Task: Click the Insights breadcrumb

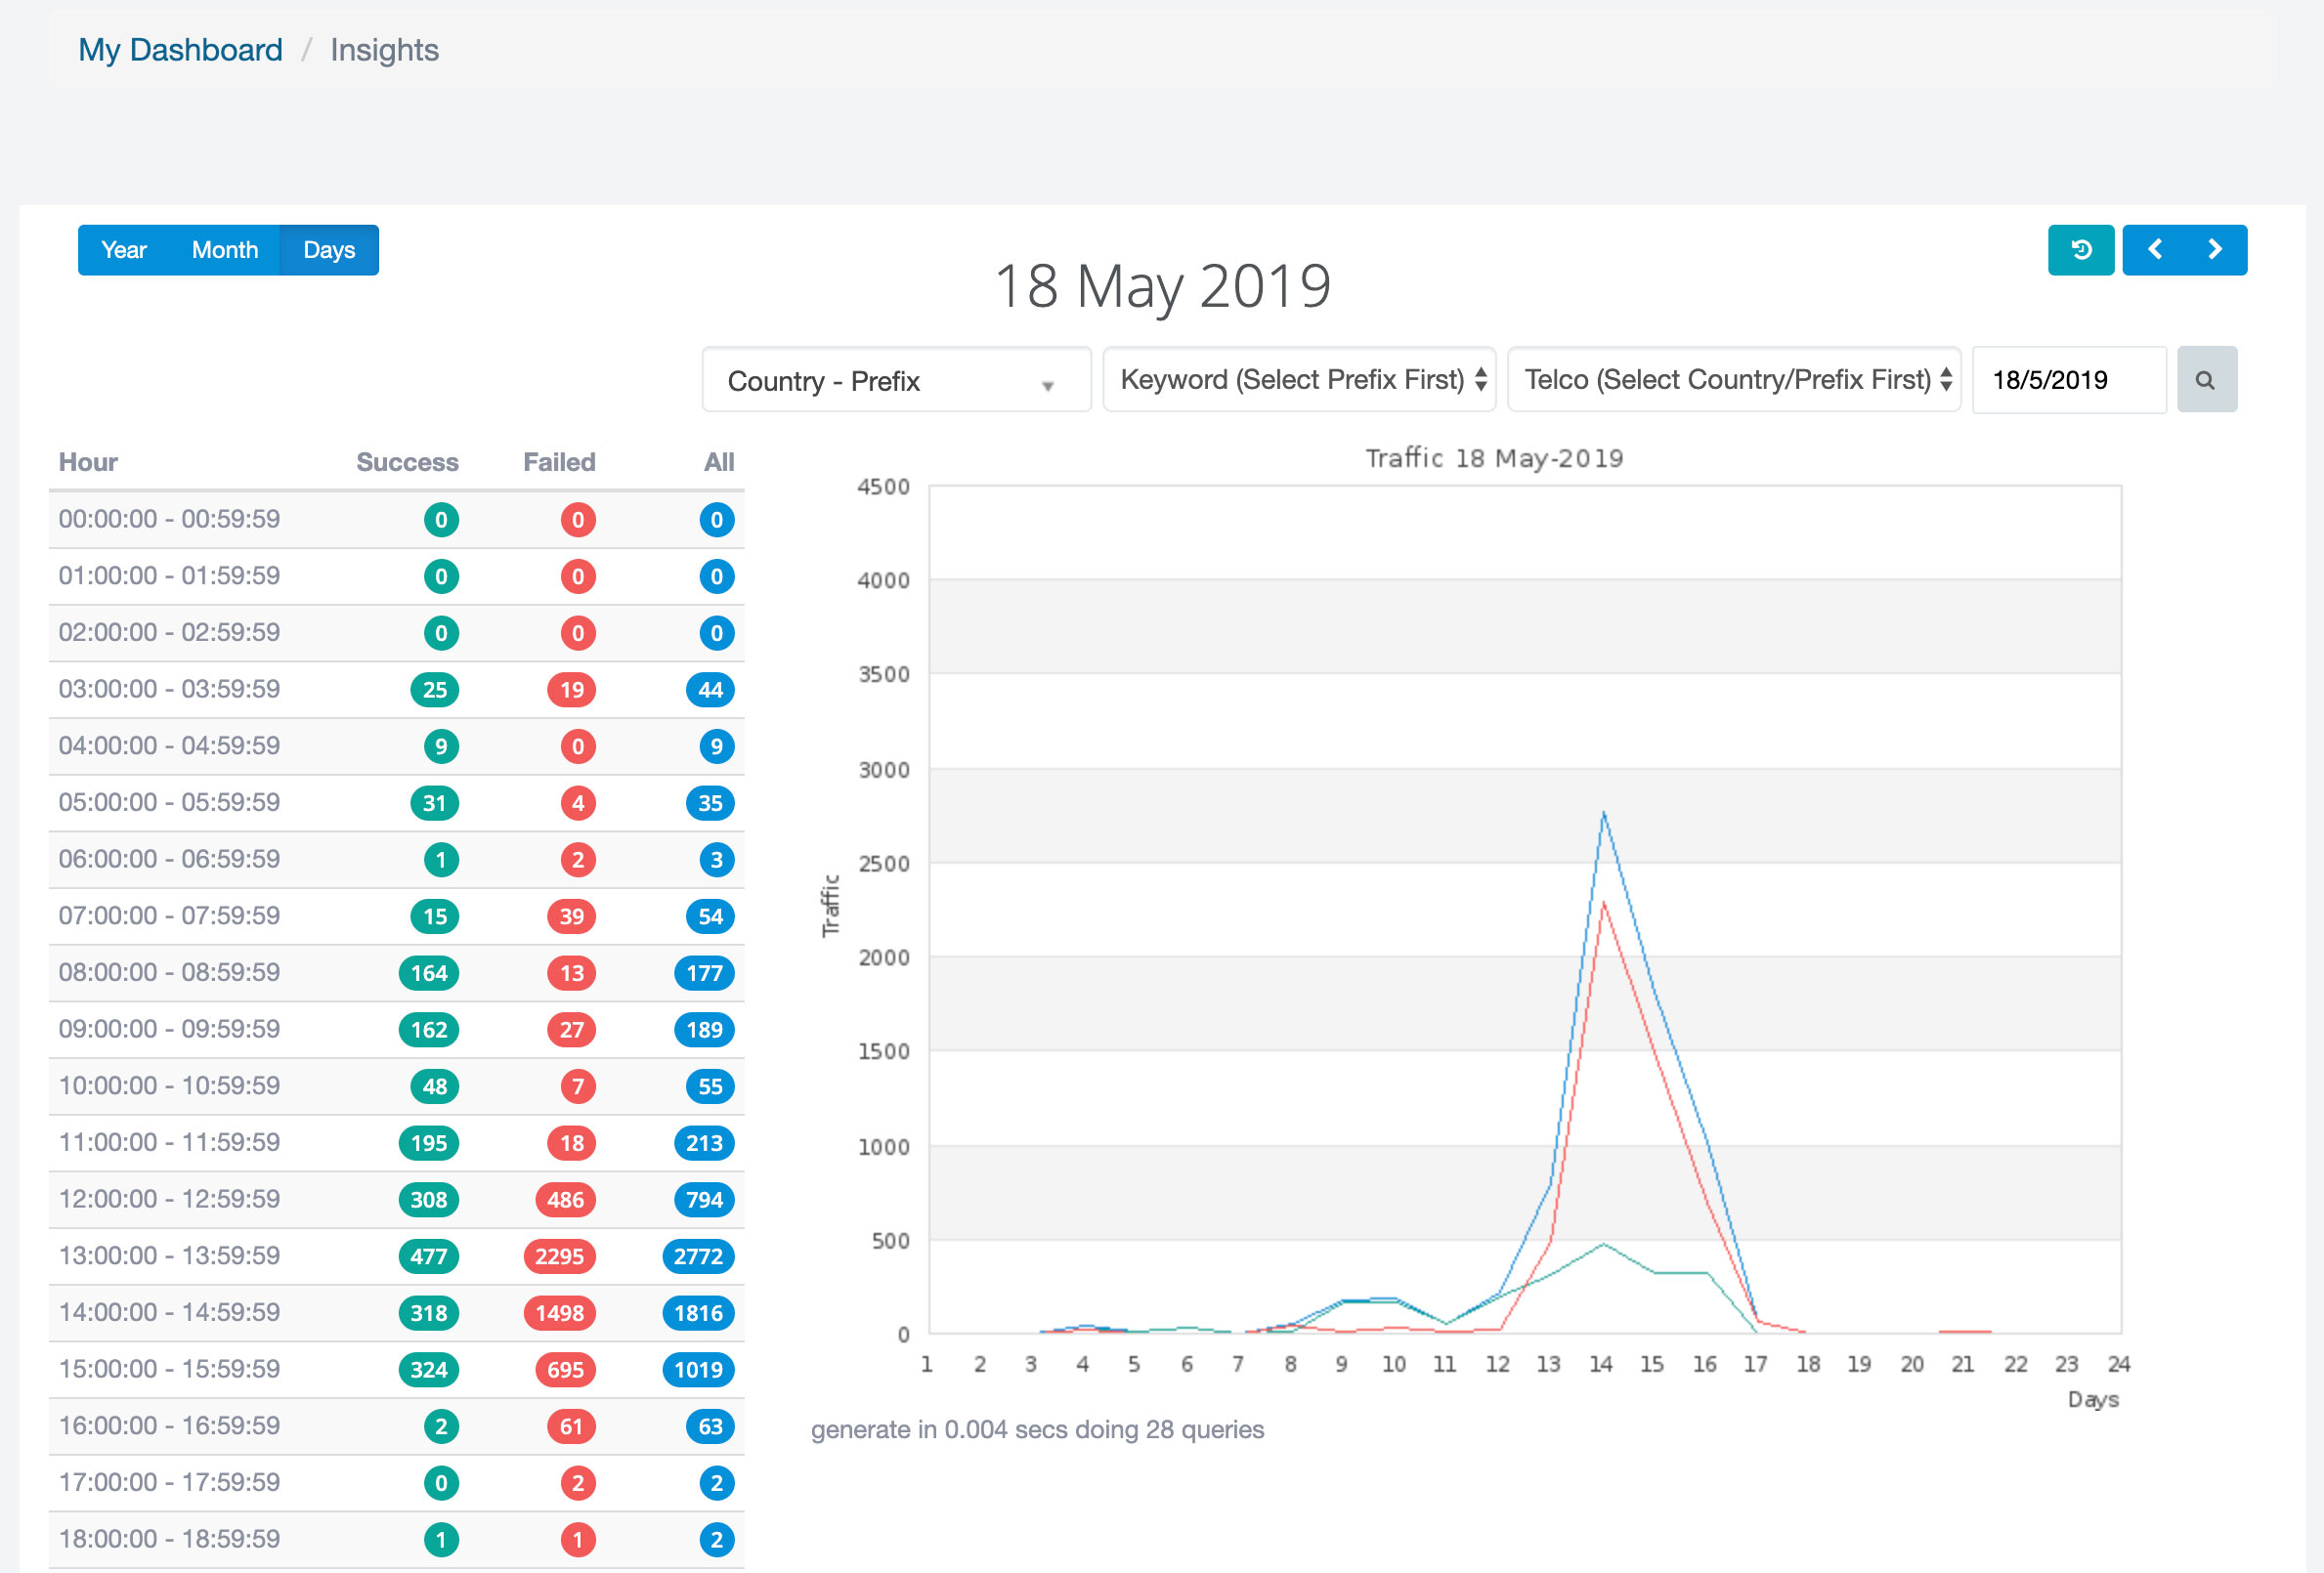Action: click(x=384, y=50)
